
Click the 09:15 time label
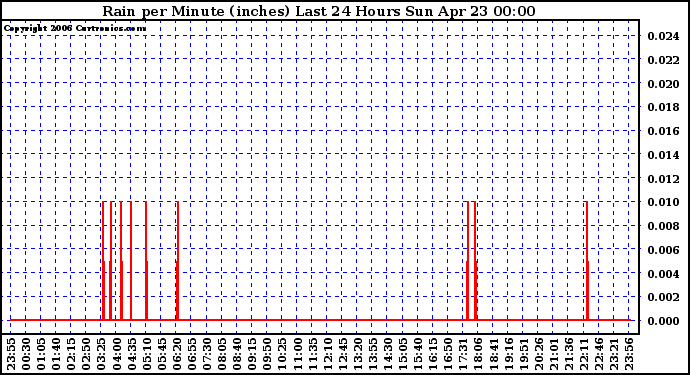click(252, 354)
